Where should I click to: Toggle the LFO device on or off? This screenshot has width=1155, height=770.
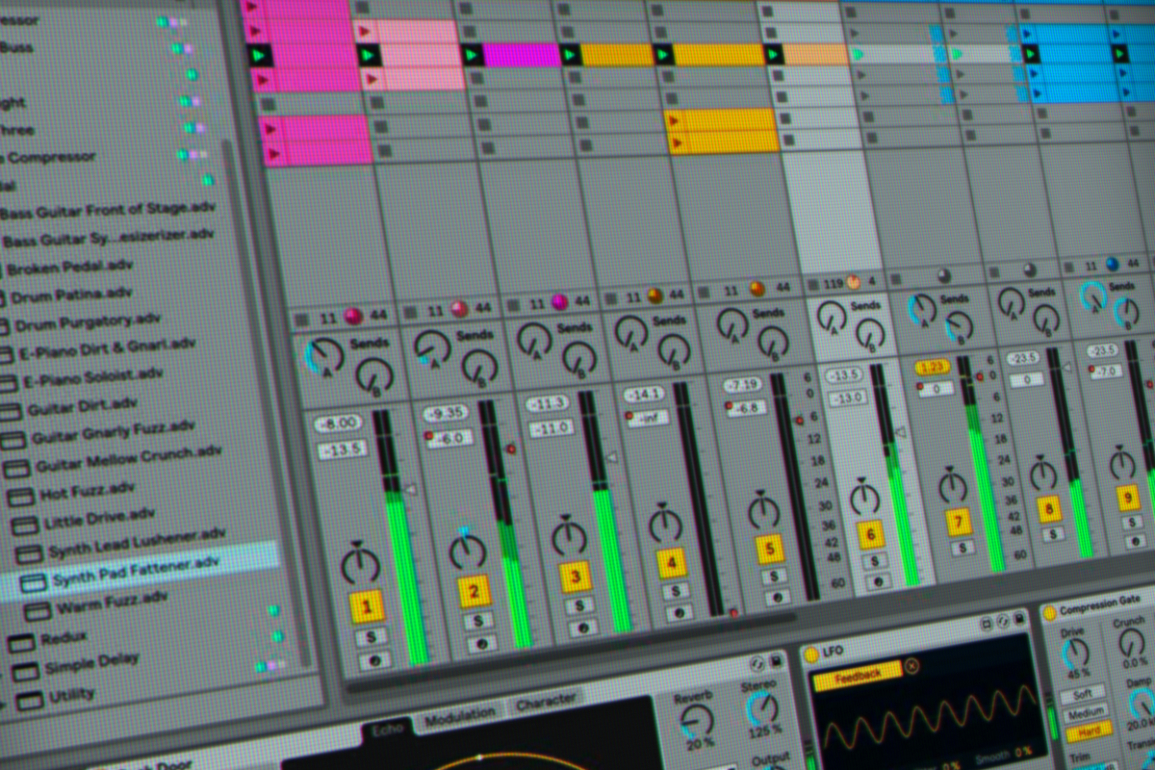click(x=811, y=653)
